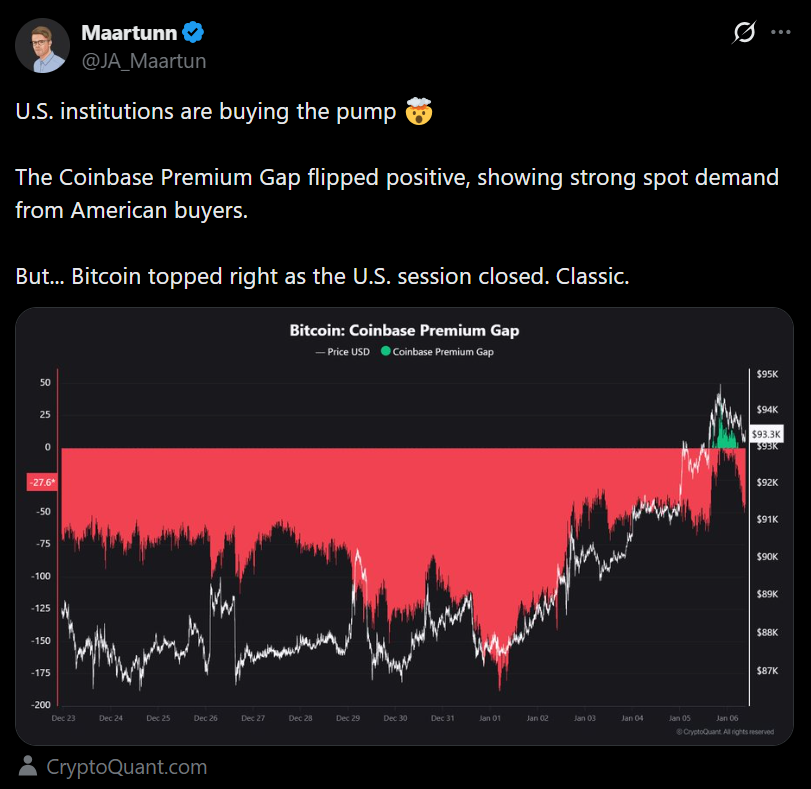Select the Dec 23 date on the axis
Screen dimensions: 811x789
(x=63, y=718)
